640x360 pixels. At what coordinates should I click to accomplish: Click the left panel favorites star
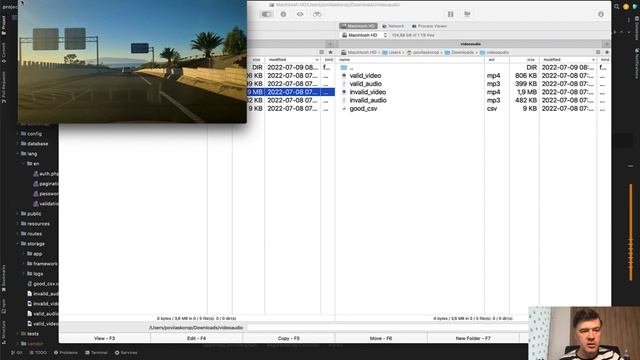[x=331, y=52]
